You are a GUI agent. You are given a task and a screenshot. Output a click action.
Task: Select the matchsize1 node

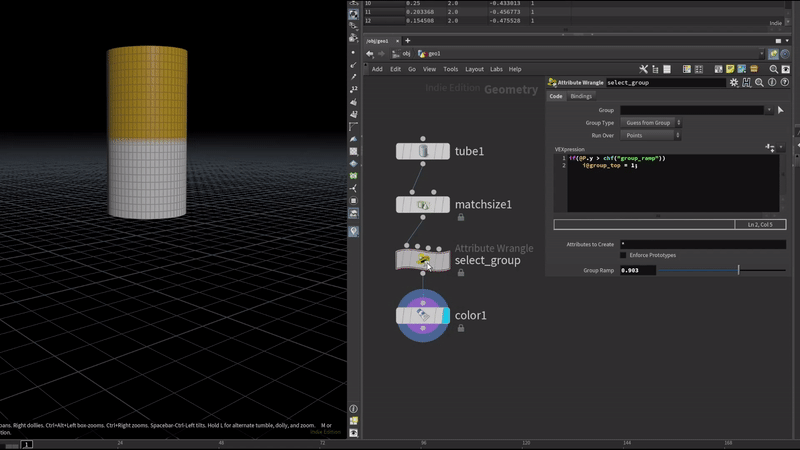pos(423,205)
